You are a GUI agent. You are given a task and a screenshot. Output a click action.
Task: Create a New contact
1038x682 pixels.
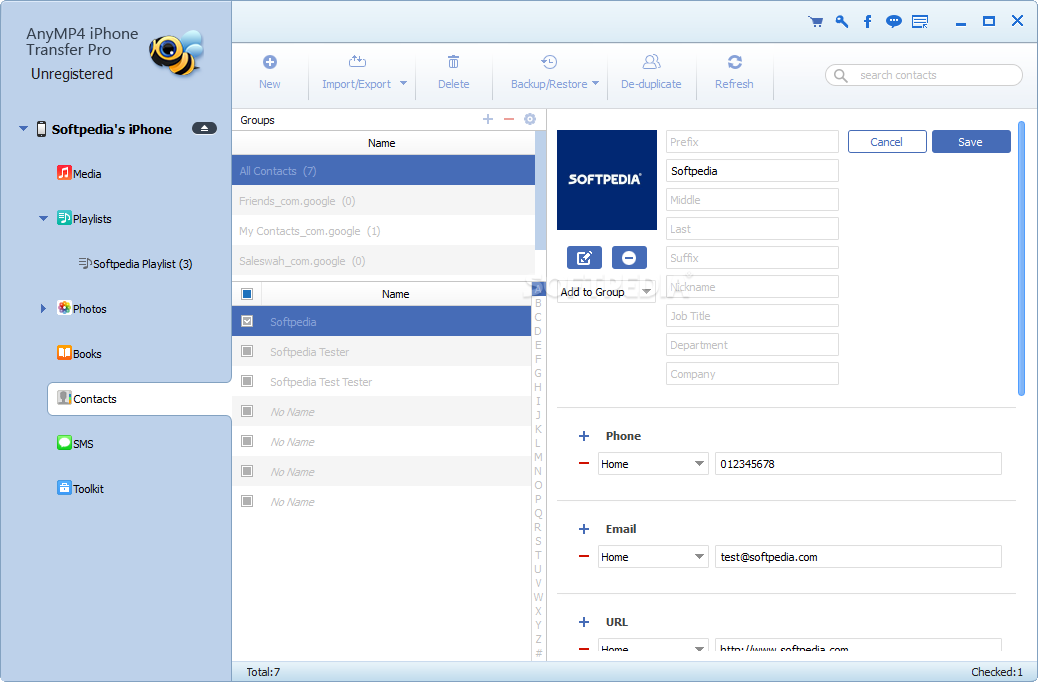click(x=269, y=72)
